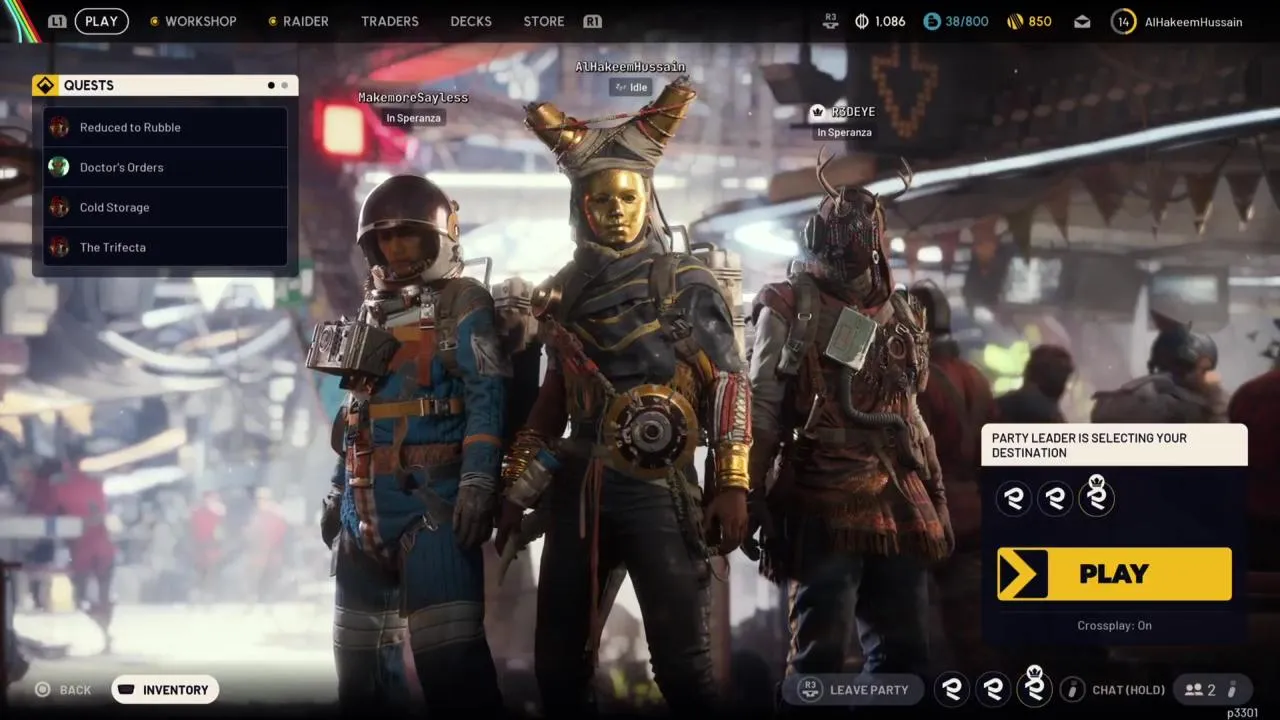Open the mail envelope icon
1280x720 pixels.
coord(1082,21)
